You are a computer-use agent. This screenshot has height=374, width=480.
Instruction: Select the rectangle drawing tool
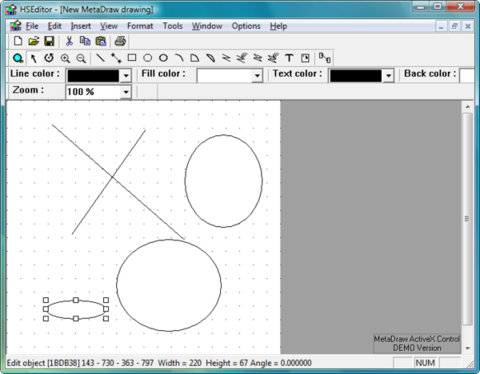coord(132,58)
